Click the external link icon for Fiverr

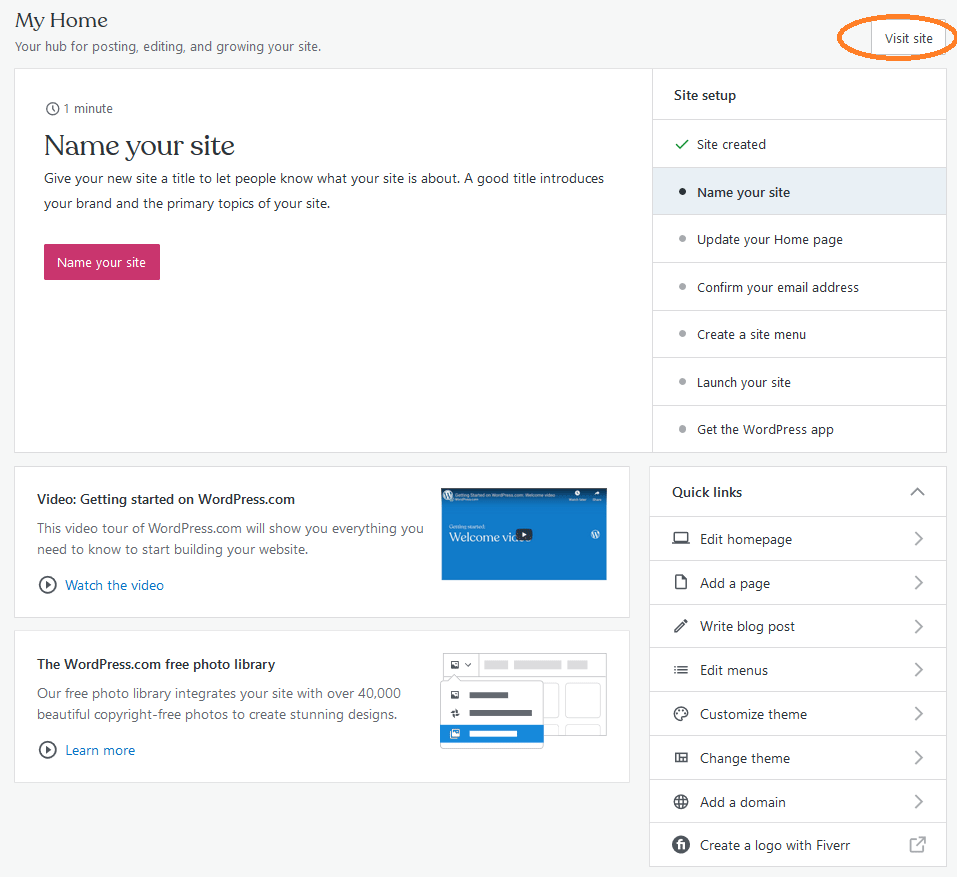[917, 845]
